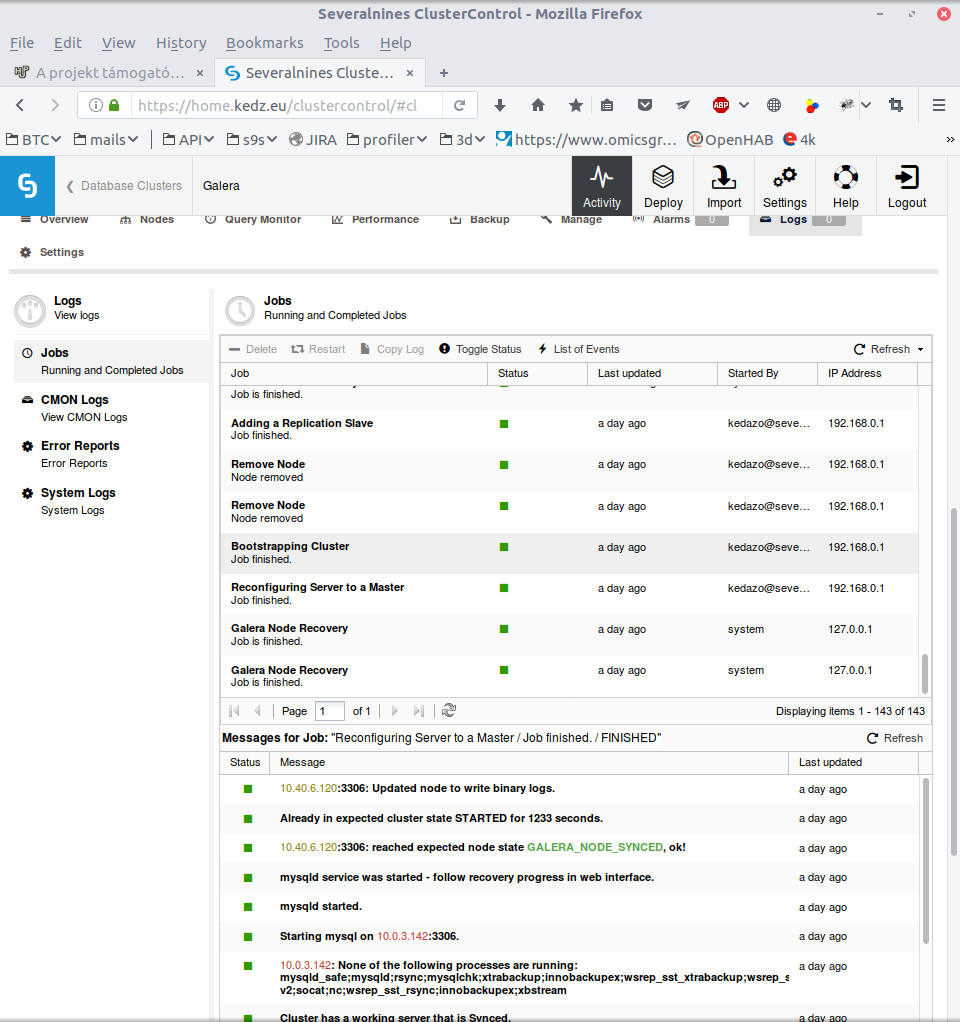The width and height of the screenshot is (960, 1022).
Task: Show more bookmarks with overflow chevron
Action: pyautogui.click(x=950, y=139)
